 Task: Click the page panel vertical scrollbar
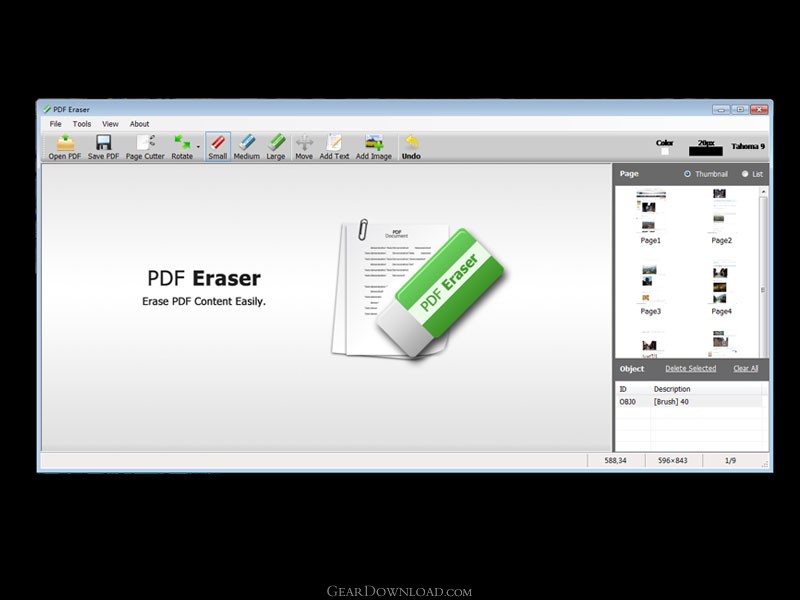(763, 272)
